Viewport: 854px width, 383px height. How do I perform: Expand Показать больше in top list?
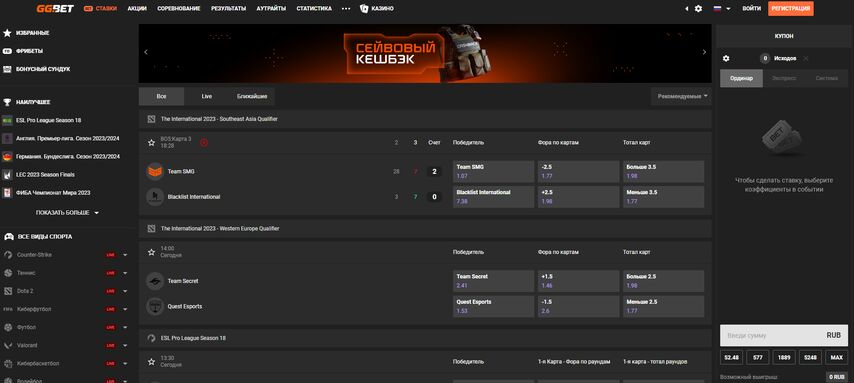(67, 212)
